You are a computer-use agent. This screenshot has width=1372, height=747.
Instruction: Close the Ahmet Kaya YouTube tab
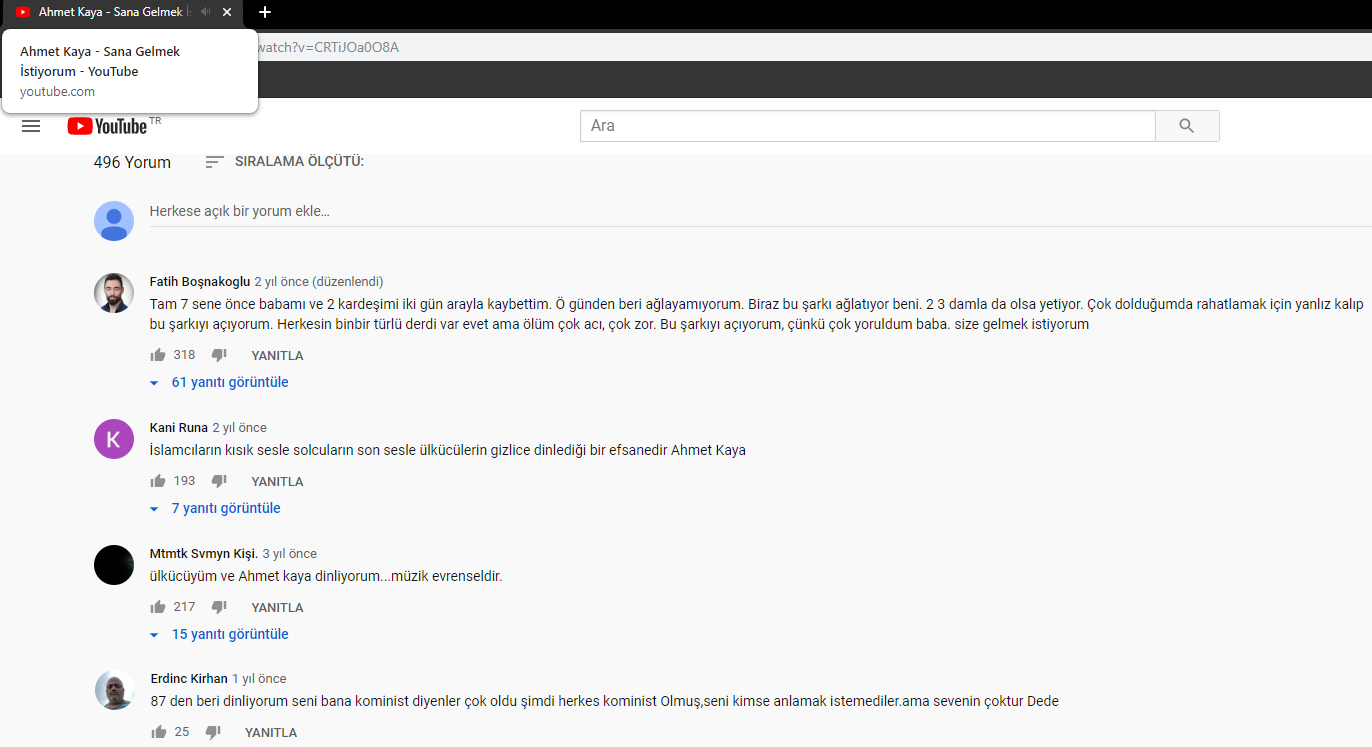pos(227,12)
